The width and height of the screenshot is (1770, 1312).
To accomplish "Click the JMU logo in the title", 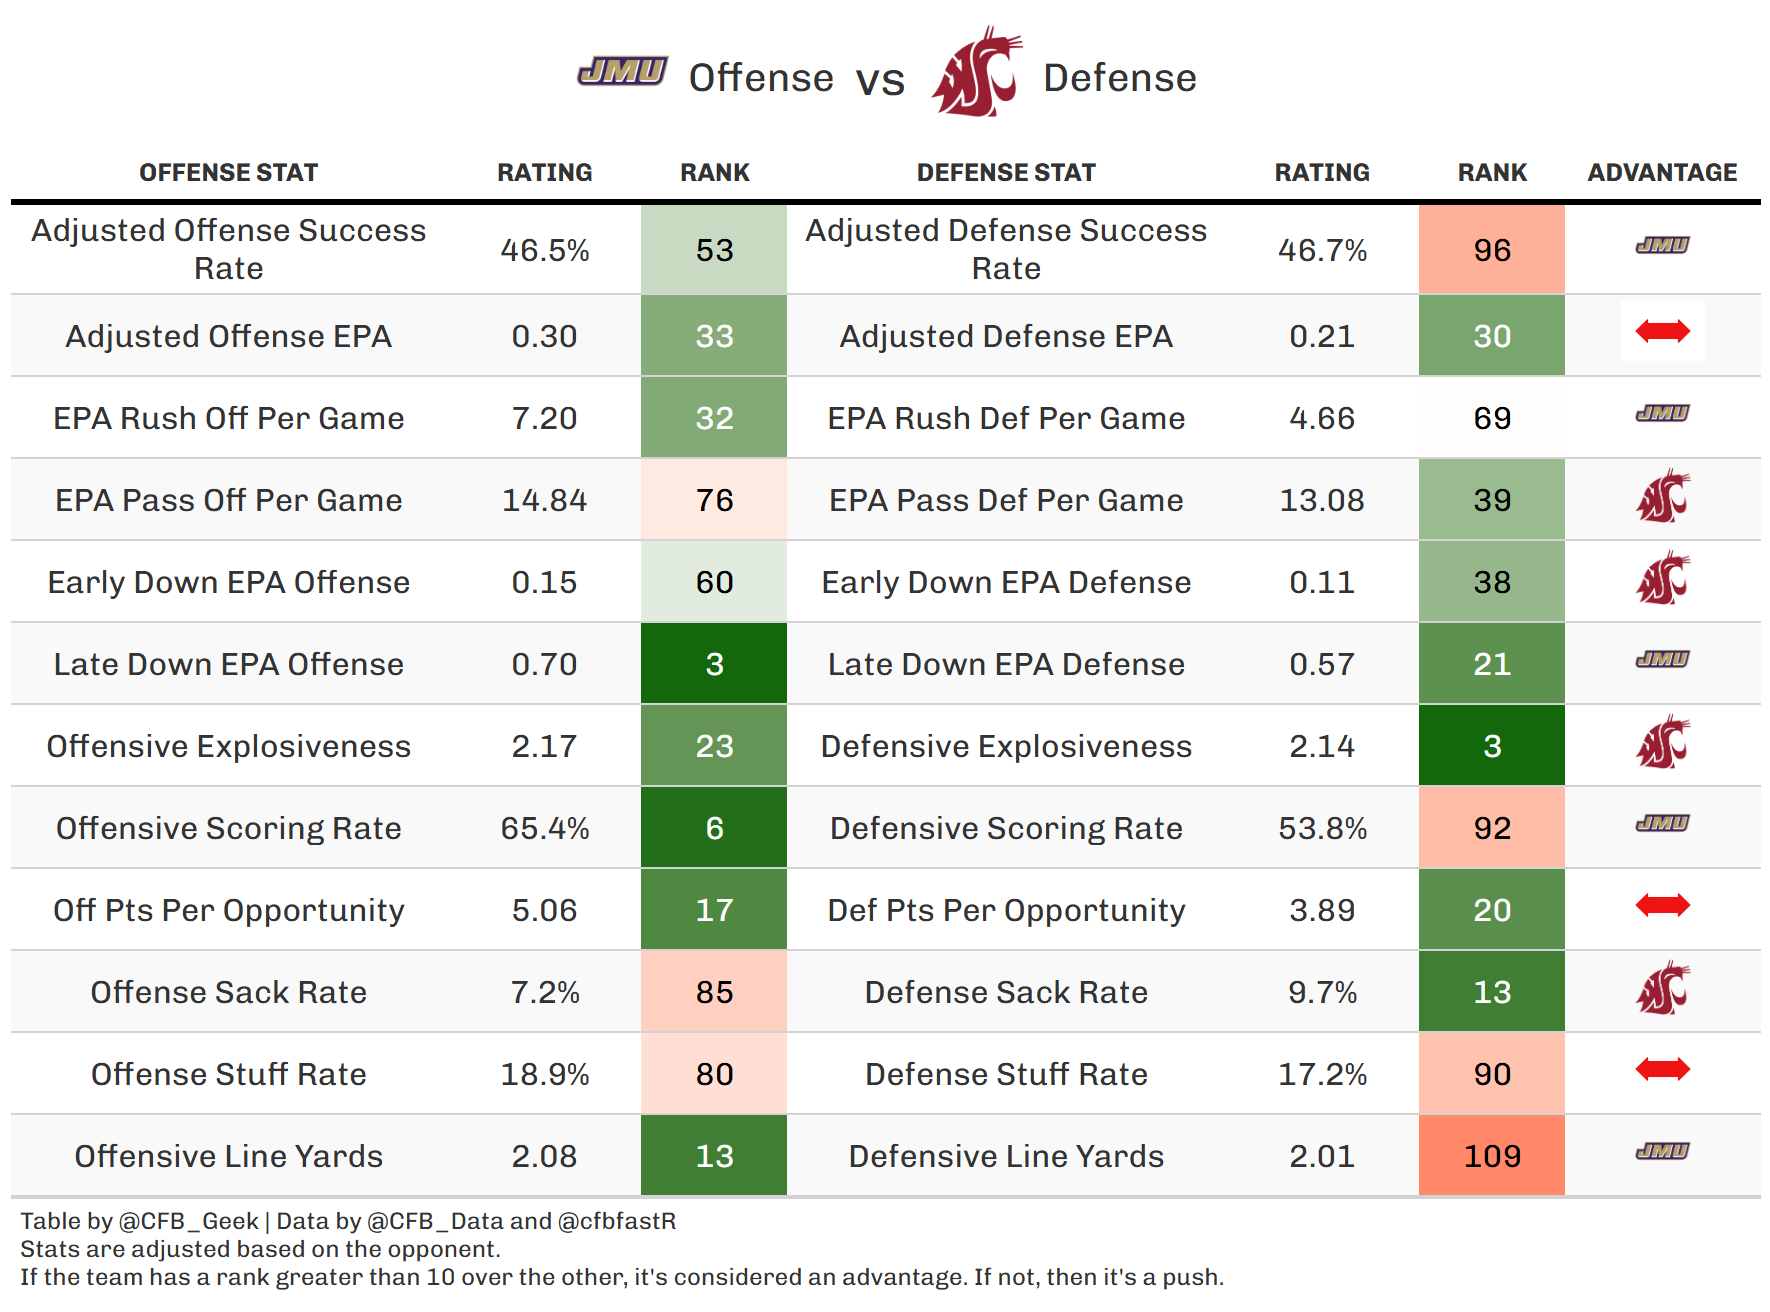I will pyautogui.click(x=622, y=71).
